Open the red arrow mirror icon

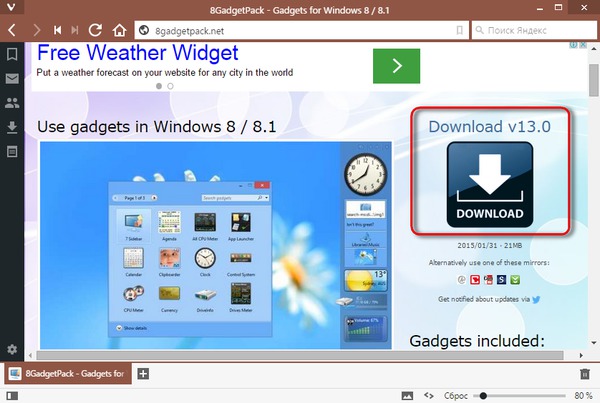(475, 280)
